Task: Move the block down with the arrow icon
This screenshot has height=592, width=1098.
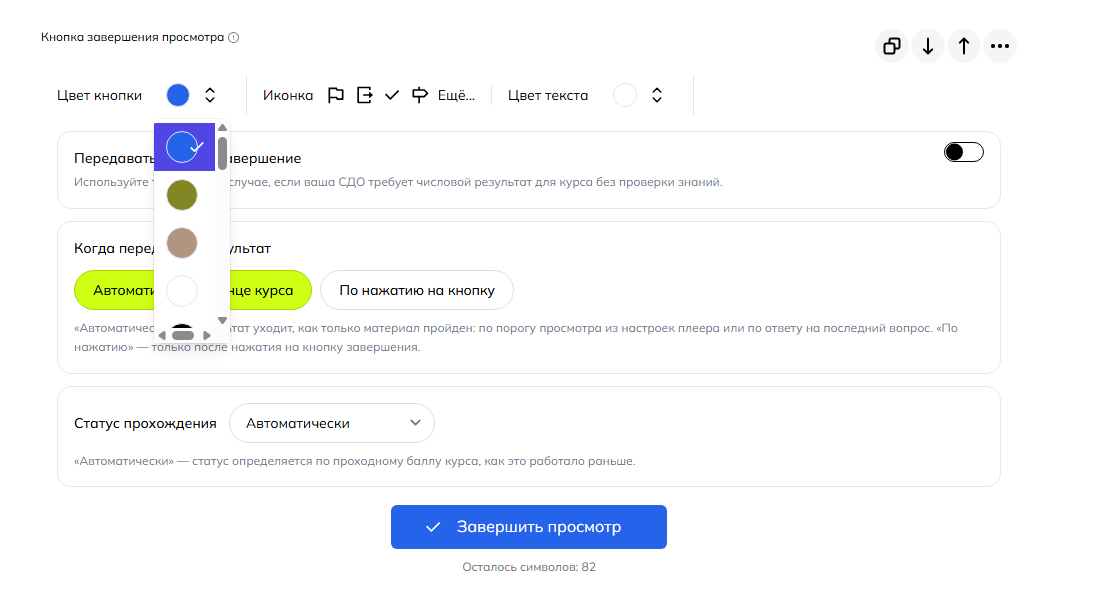Action: [x=928, y=46]
